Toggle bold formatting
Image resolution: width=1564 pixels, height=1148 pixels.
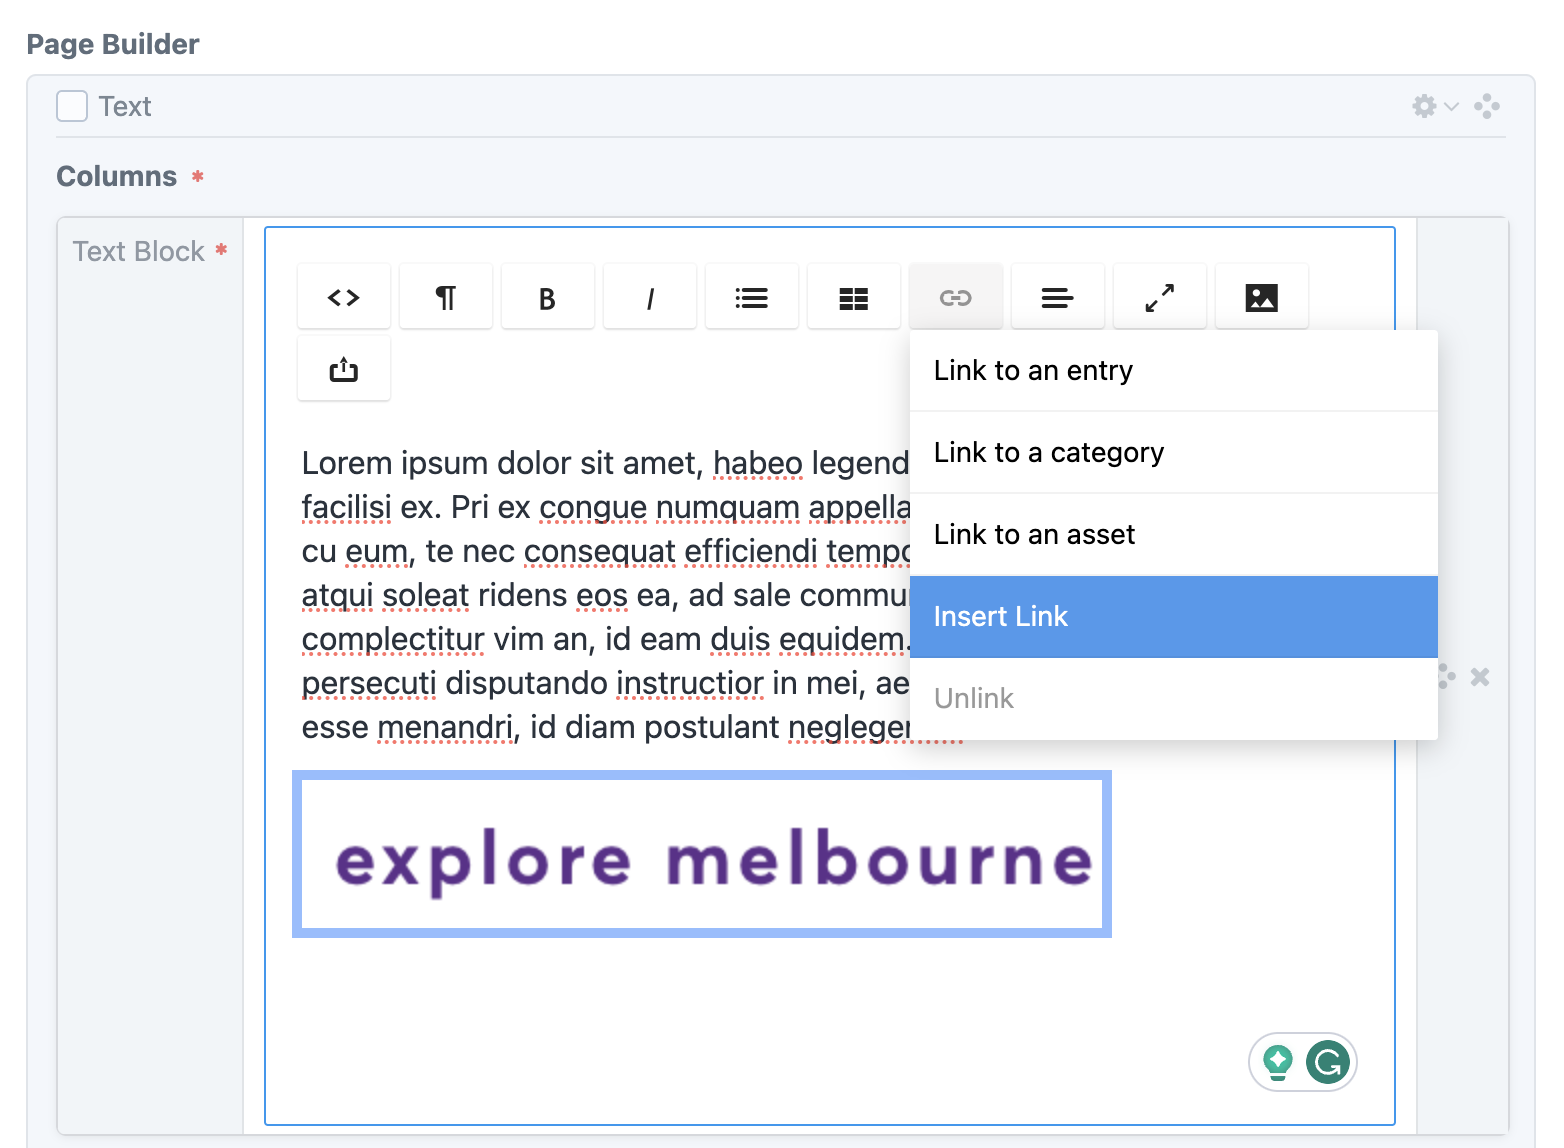click(x=548, y=297)
